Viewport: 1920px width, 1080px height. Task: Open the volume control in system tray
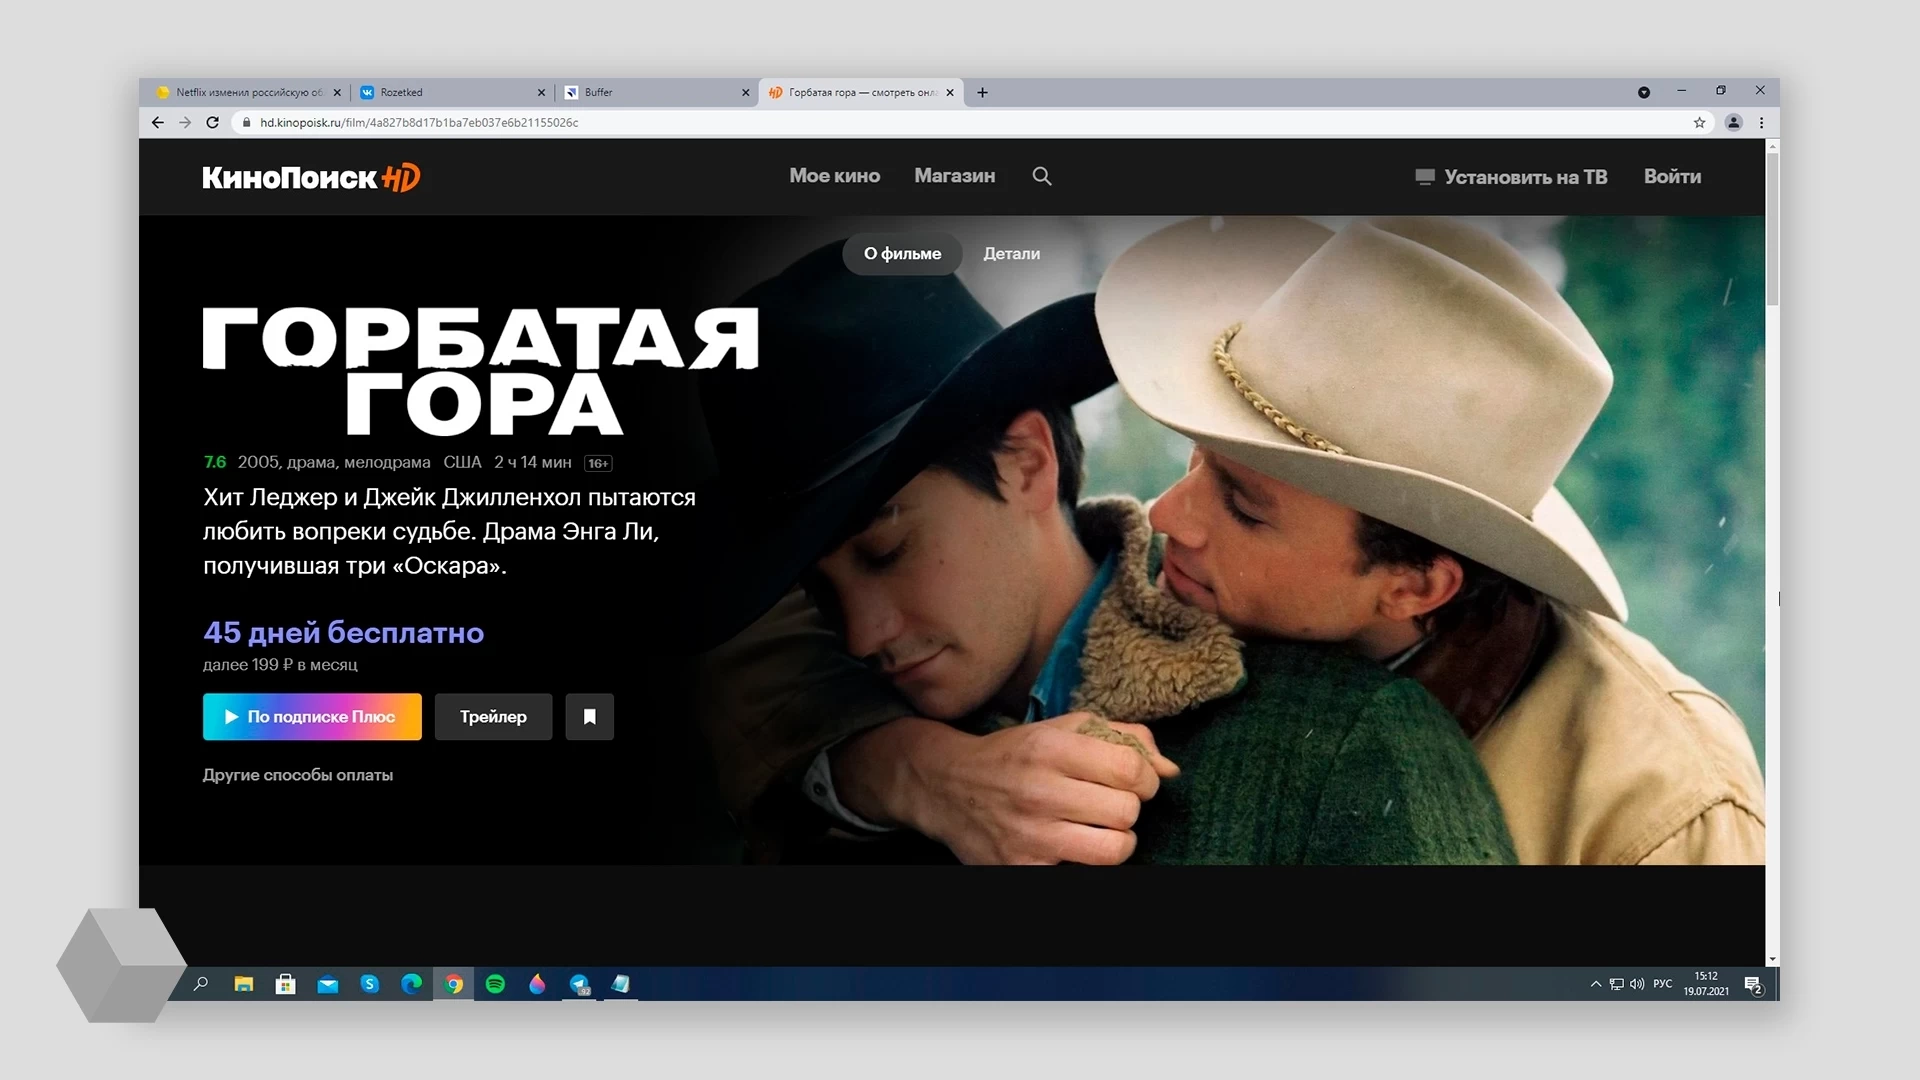click(1637, 984)
